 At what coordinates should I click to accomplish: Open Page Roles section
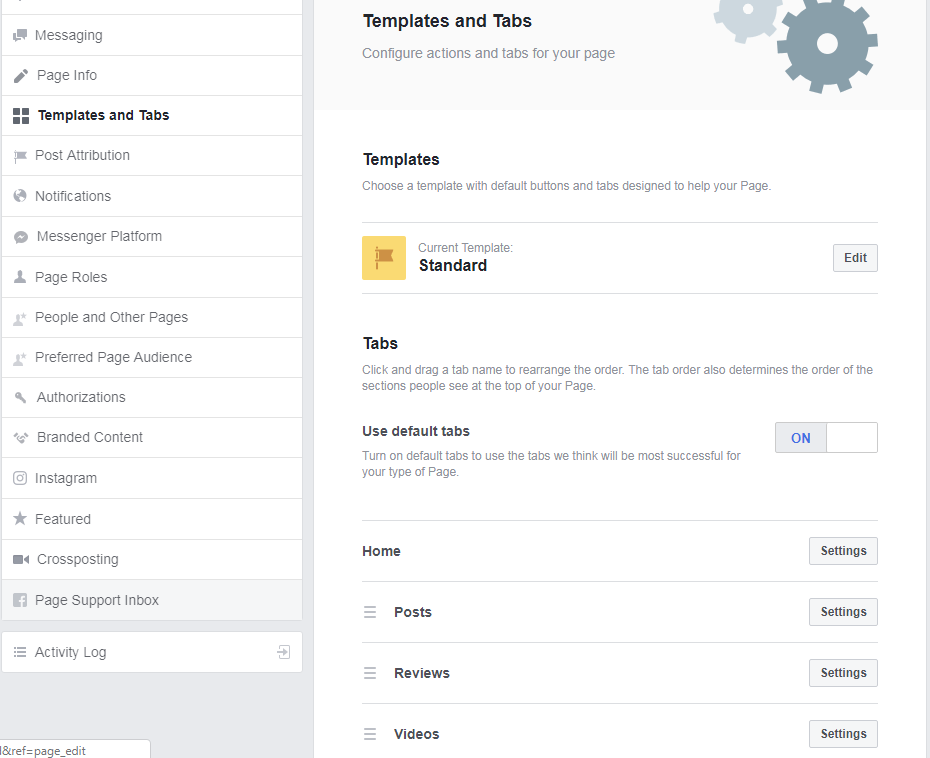pyautogui.click(x=152, y=277)
